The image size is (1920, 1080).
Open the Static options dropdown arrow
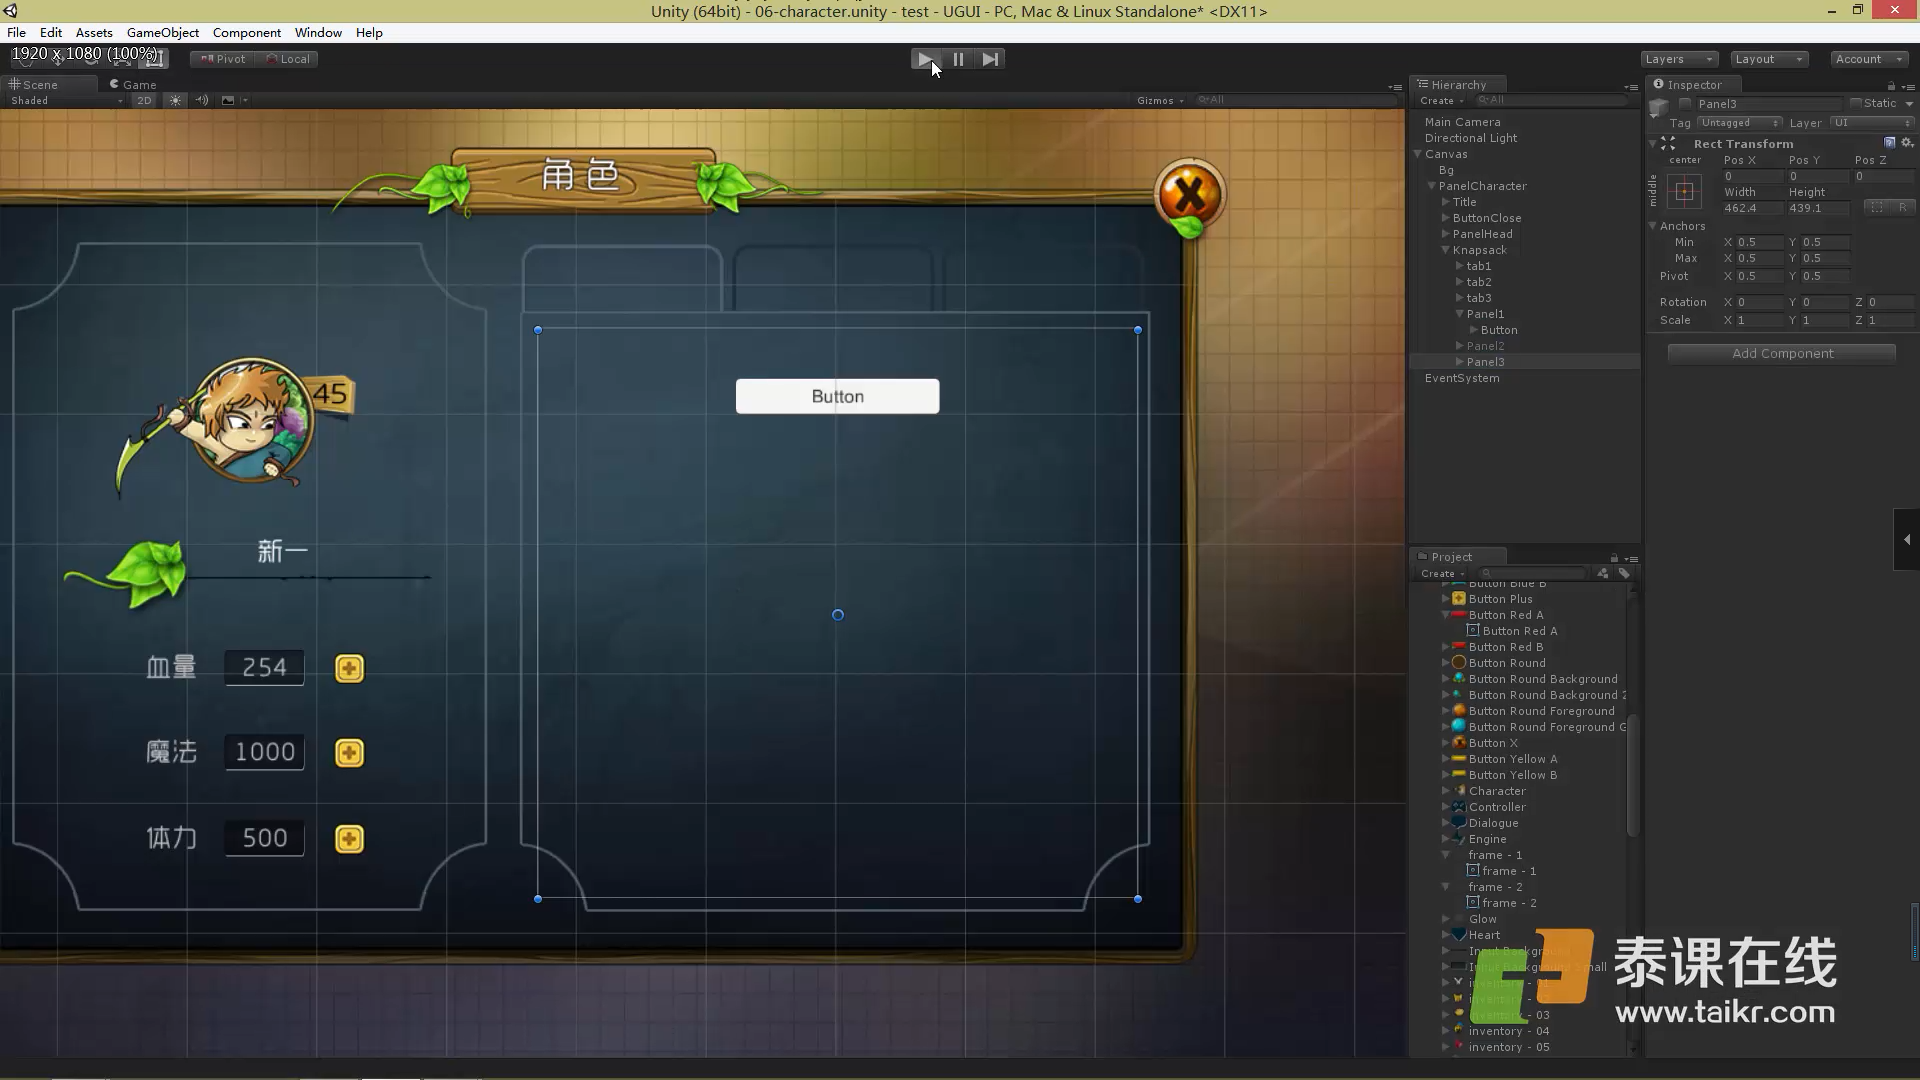click(x=1909, y=104)
